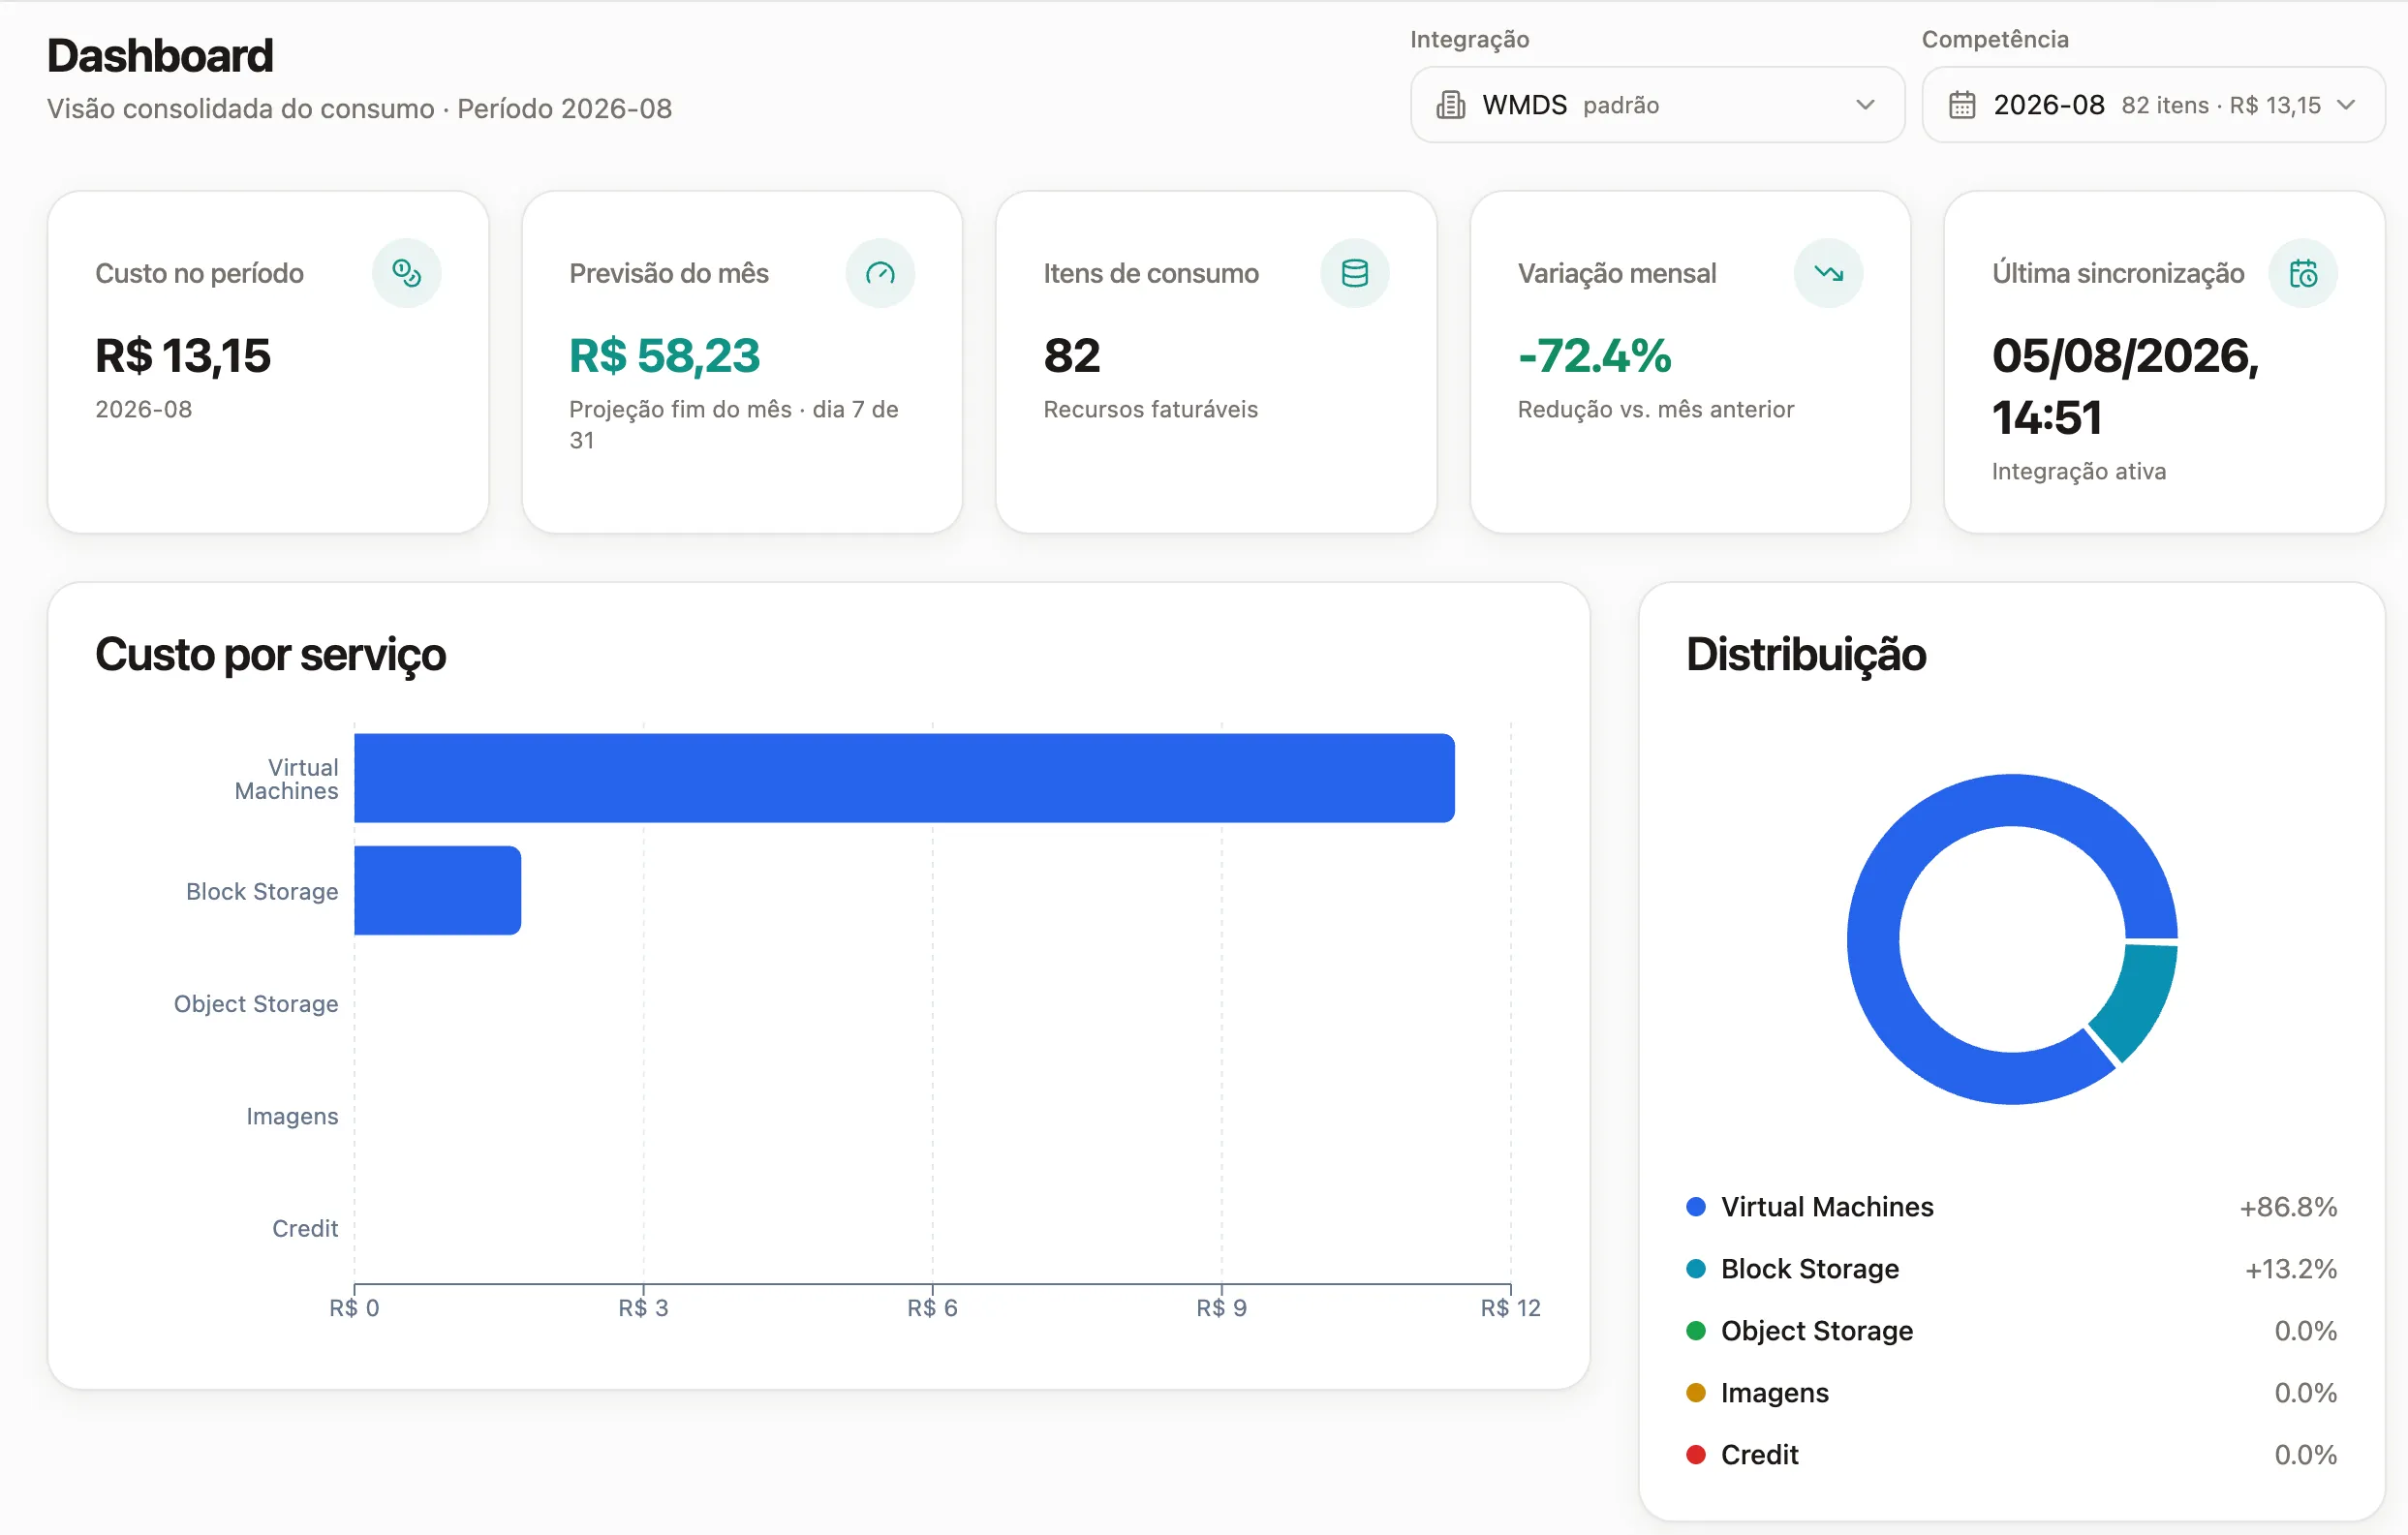Click the Custo por serviço heading
Viewport: 2408px width, 1535px height.
[270, 655]
